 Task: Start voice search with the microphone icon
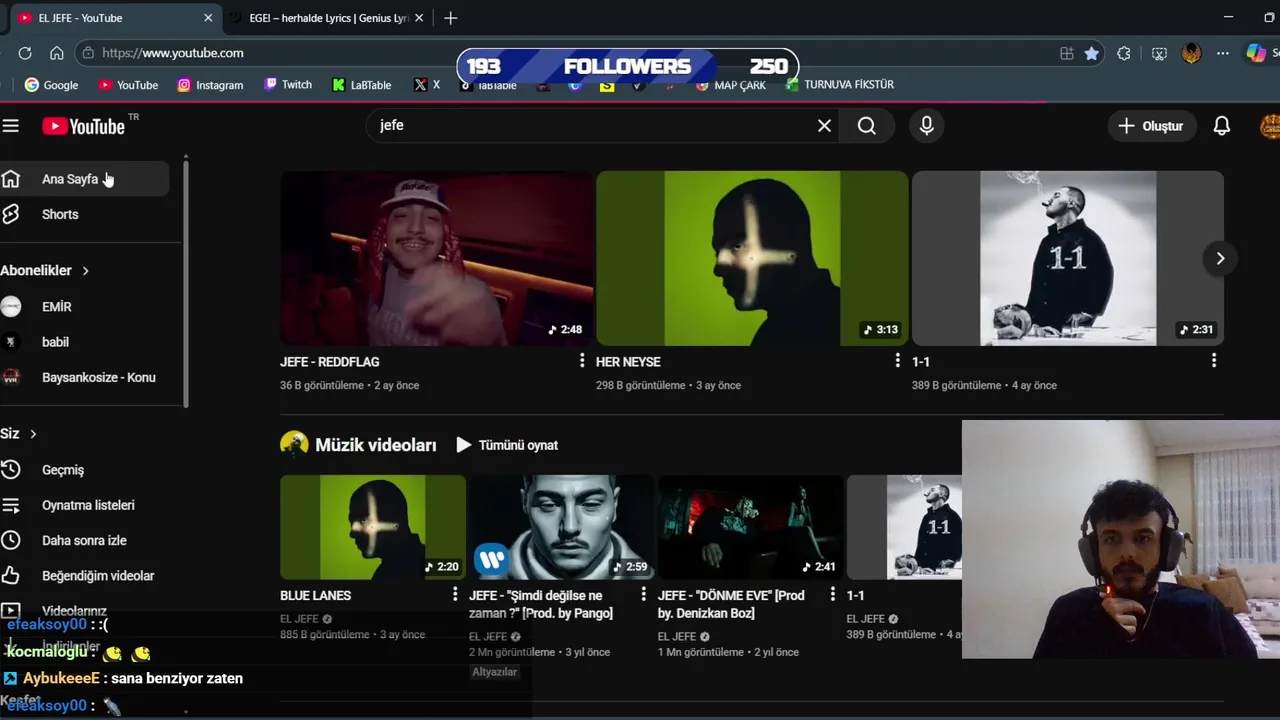(x=927, y=126)
